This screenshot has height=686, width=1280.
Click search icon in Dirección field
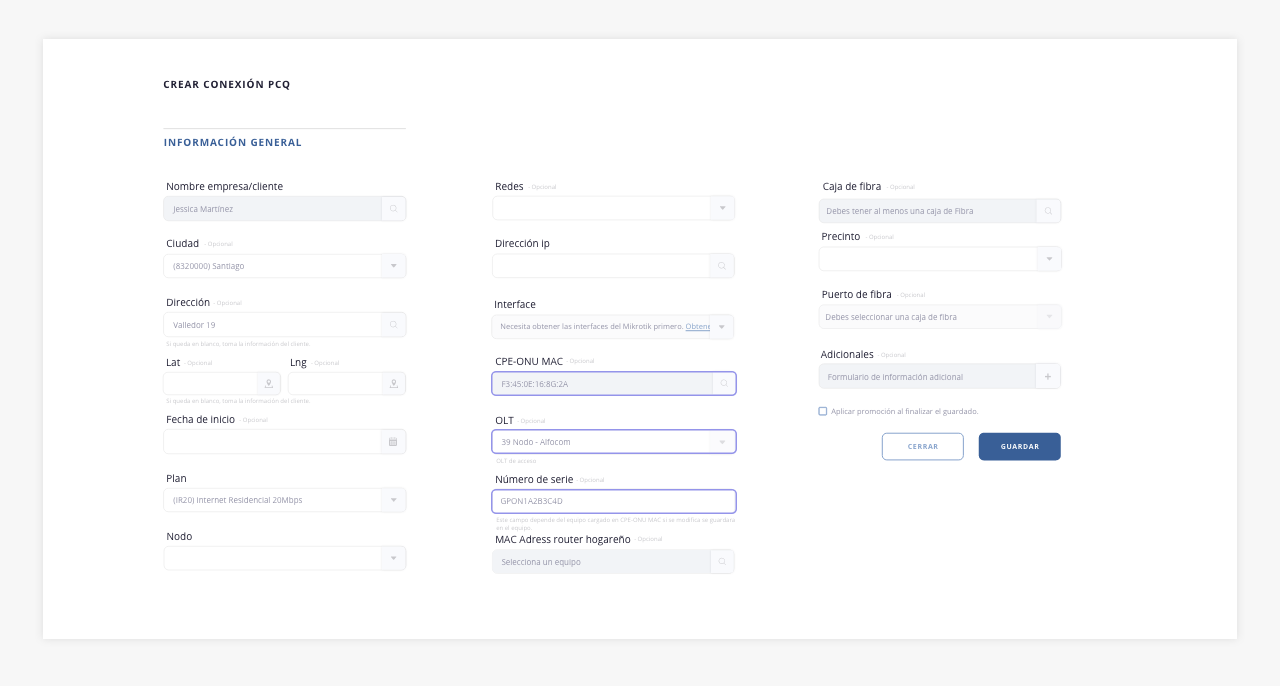tap(394, 325)
